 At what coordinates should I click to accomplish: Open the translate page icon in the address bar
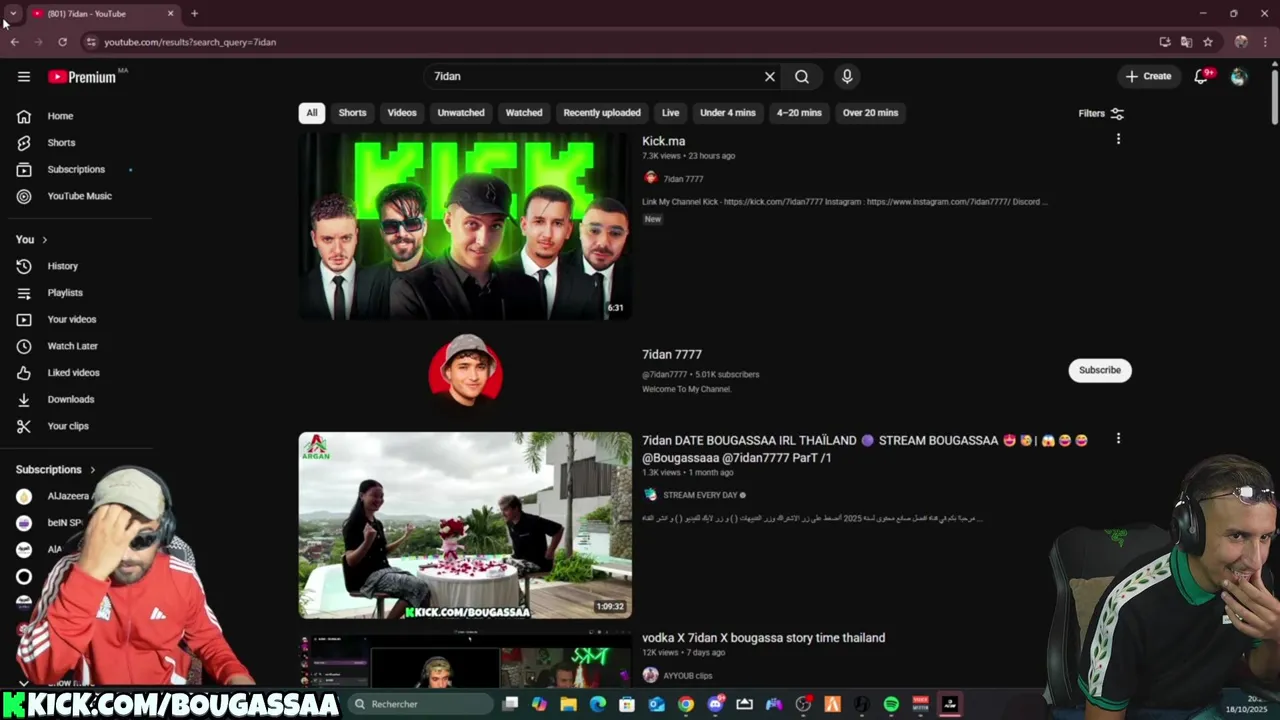[x=1186, y=42]
